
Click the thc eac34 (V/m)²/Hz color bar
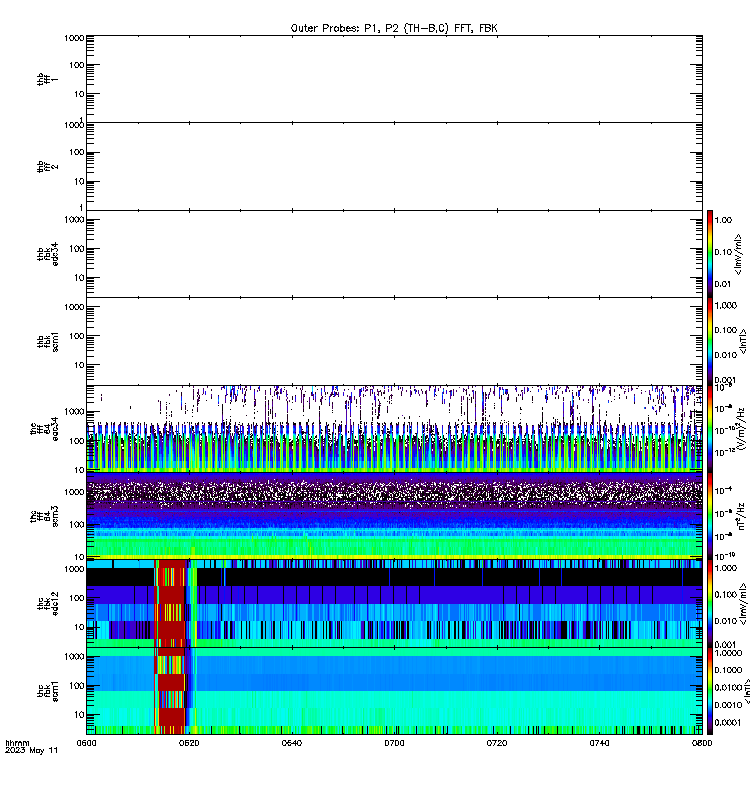tap(710, 429)
